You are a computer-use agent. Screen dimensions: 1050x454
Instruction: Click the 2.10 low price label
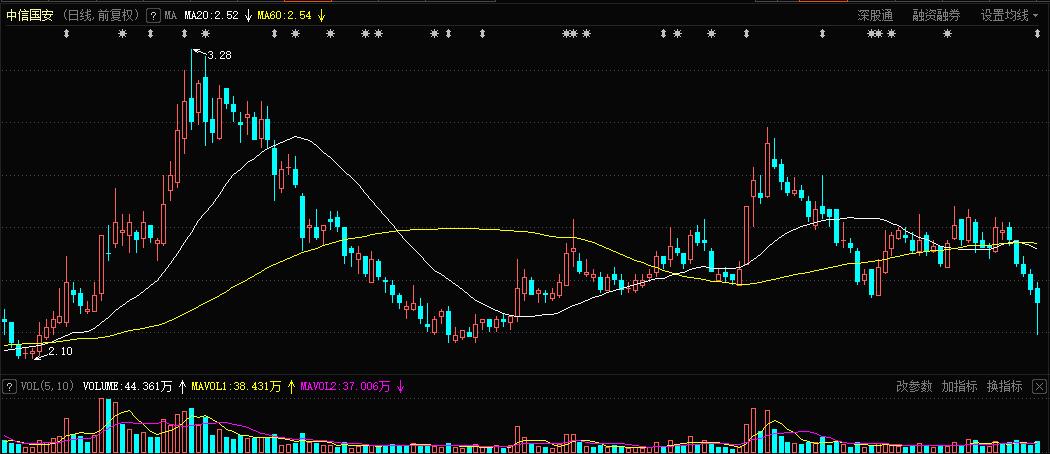(x=61, y=351)
